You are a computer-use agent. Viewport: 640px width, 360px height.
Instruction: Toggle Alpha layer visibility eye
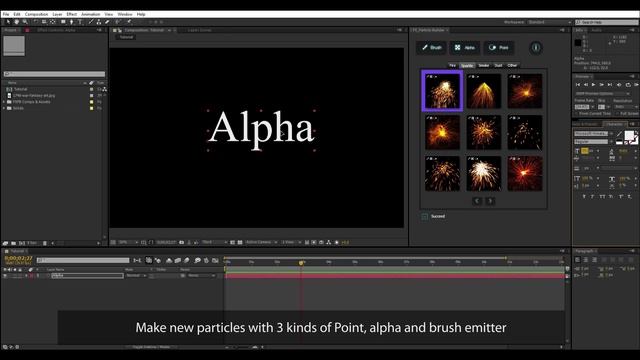[5, 276]
